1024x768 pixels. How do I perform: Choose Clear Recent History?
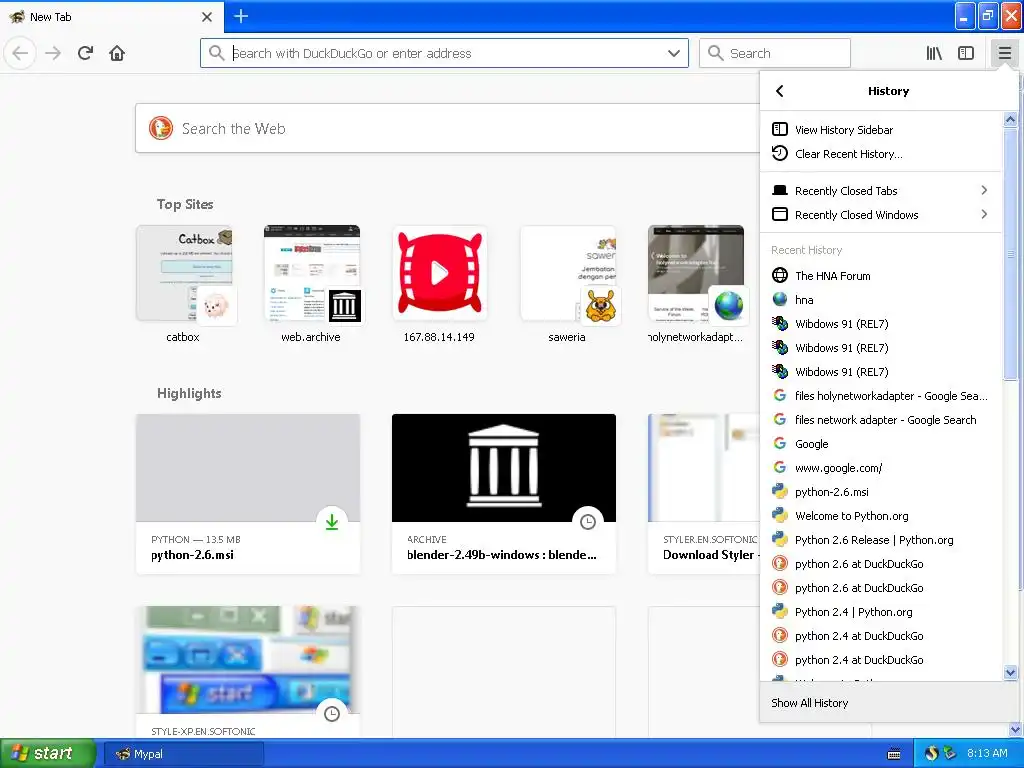[880, 153]
